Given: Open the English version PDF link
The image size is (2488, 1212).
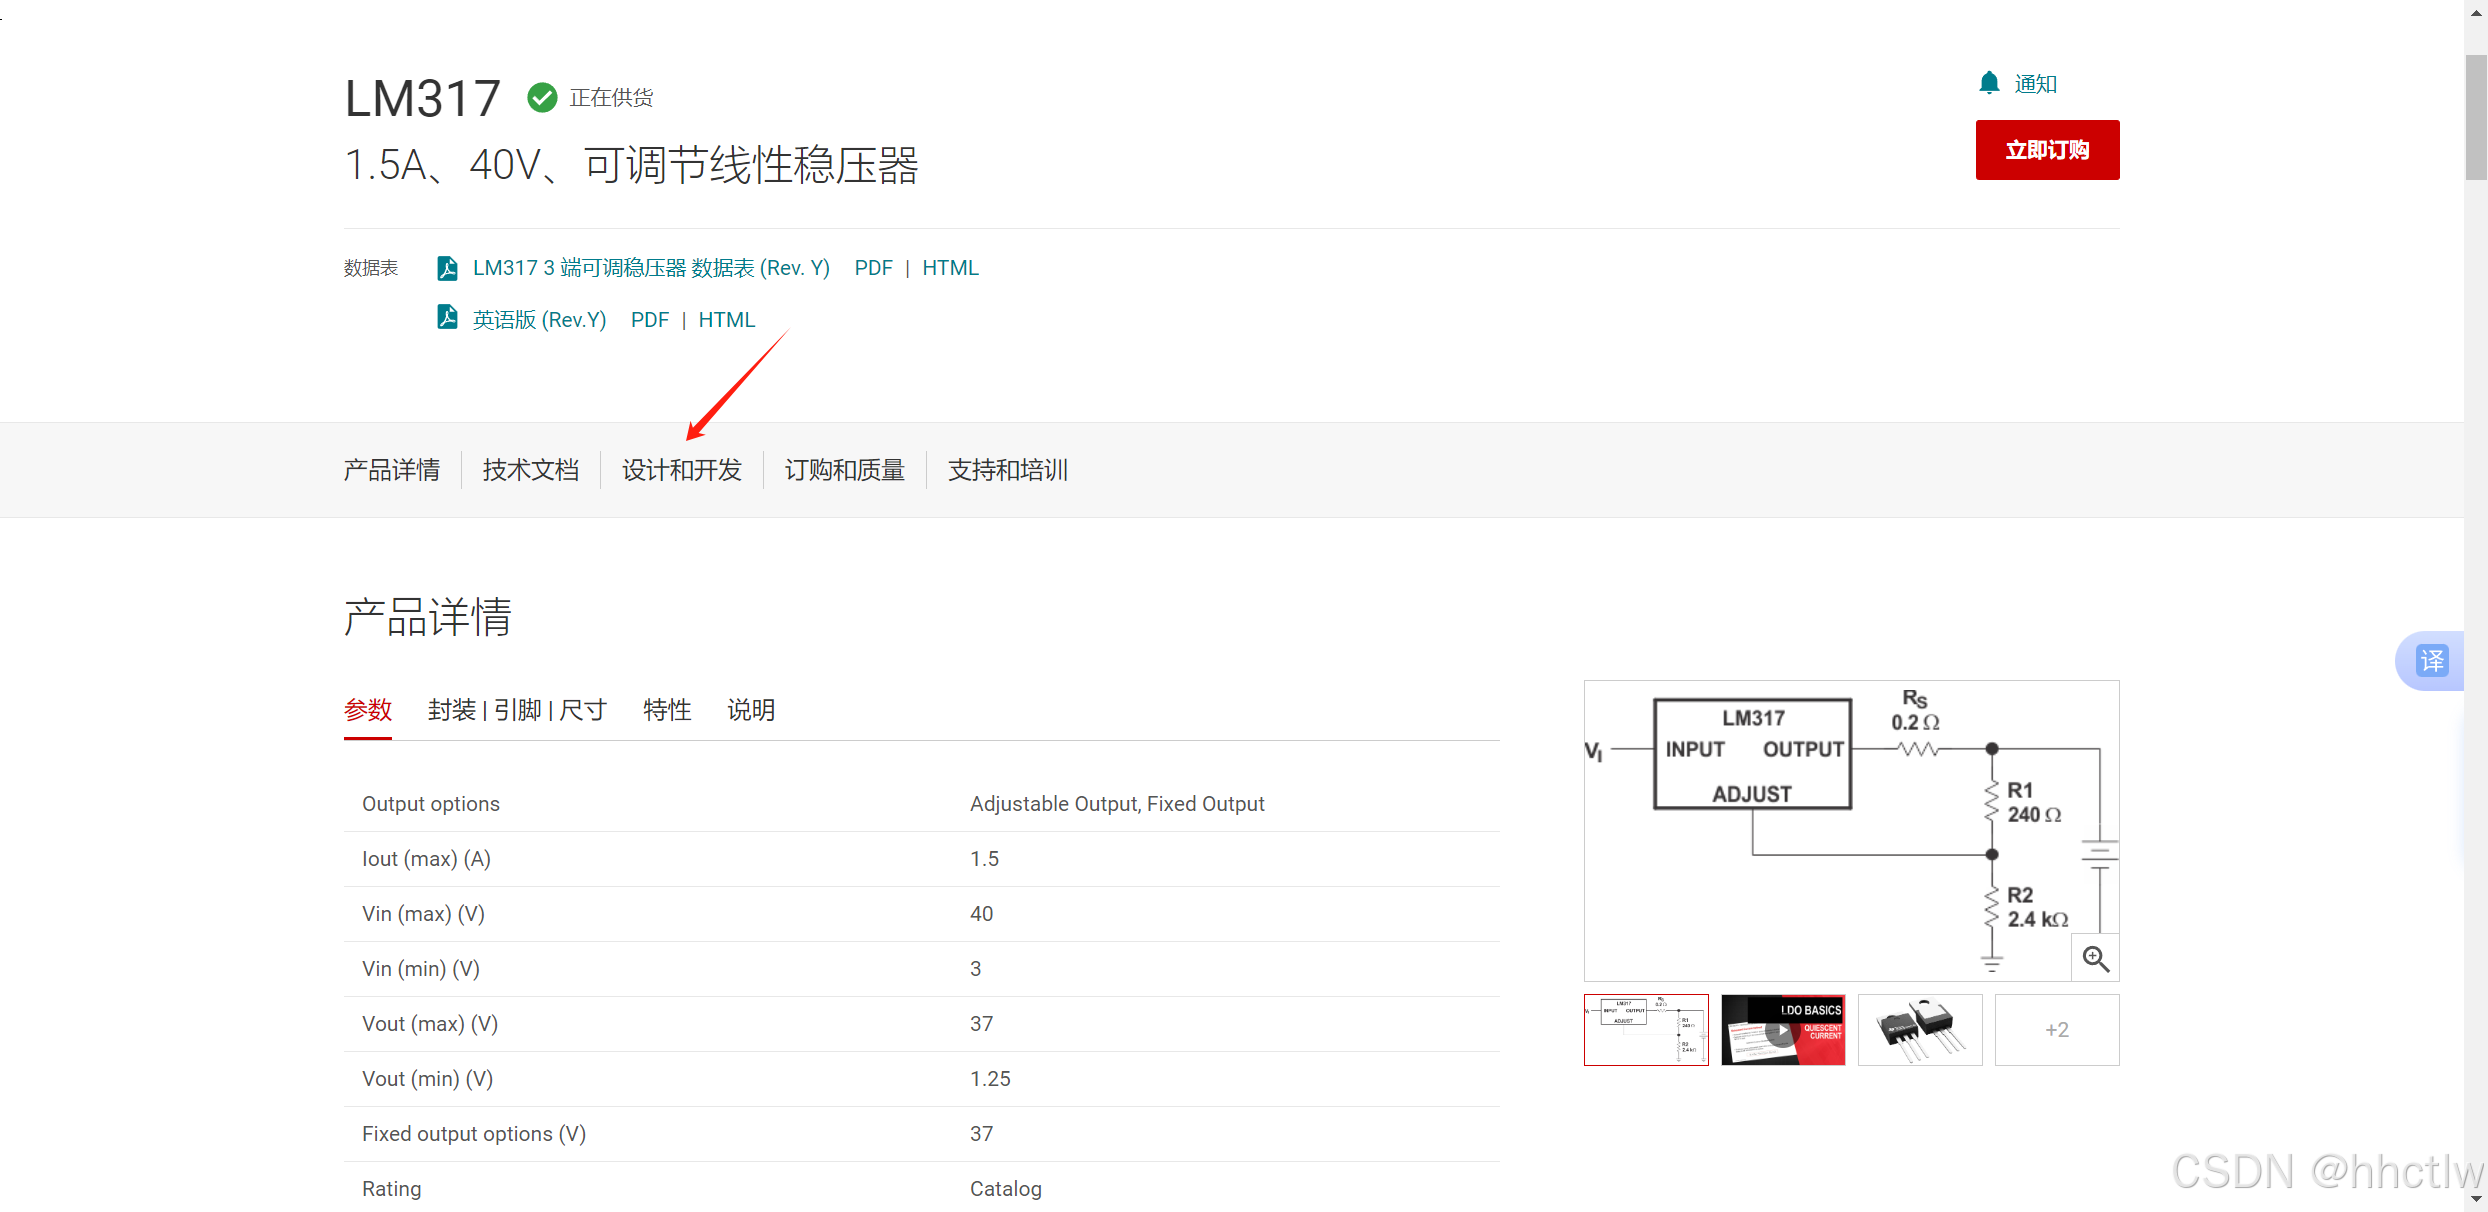Looking at the screenshot, I should pos(650,320).
